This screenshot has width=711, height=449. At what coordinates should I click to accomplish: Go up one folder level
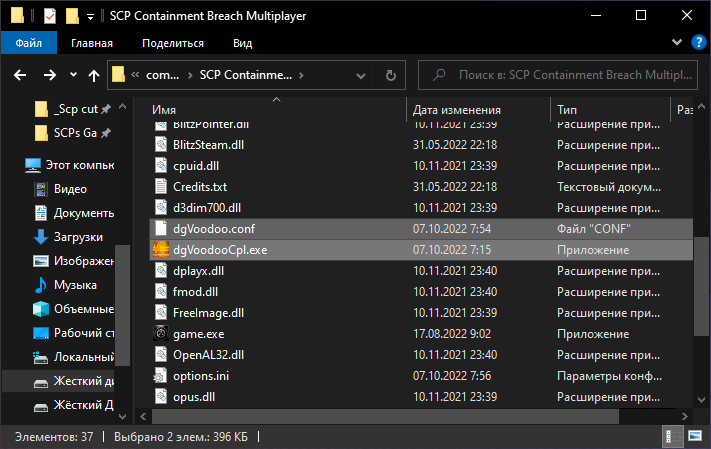click(94, 75)
